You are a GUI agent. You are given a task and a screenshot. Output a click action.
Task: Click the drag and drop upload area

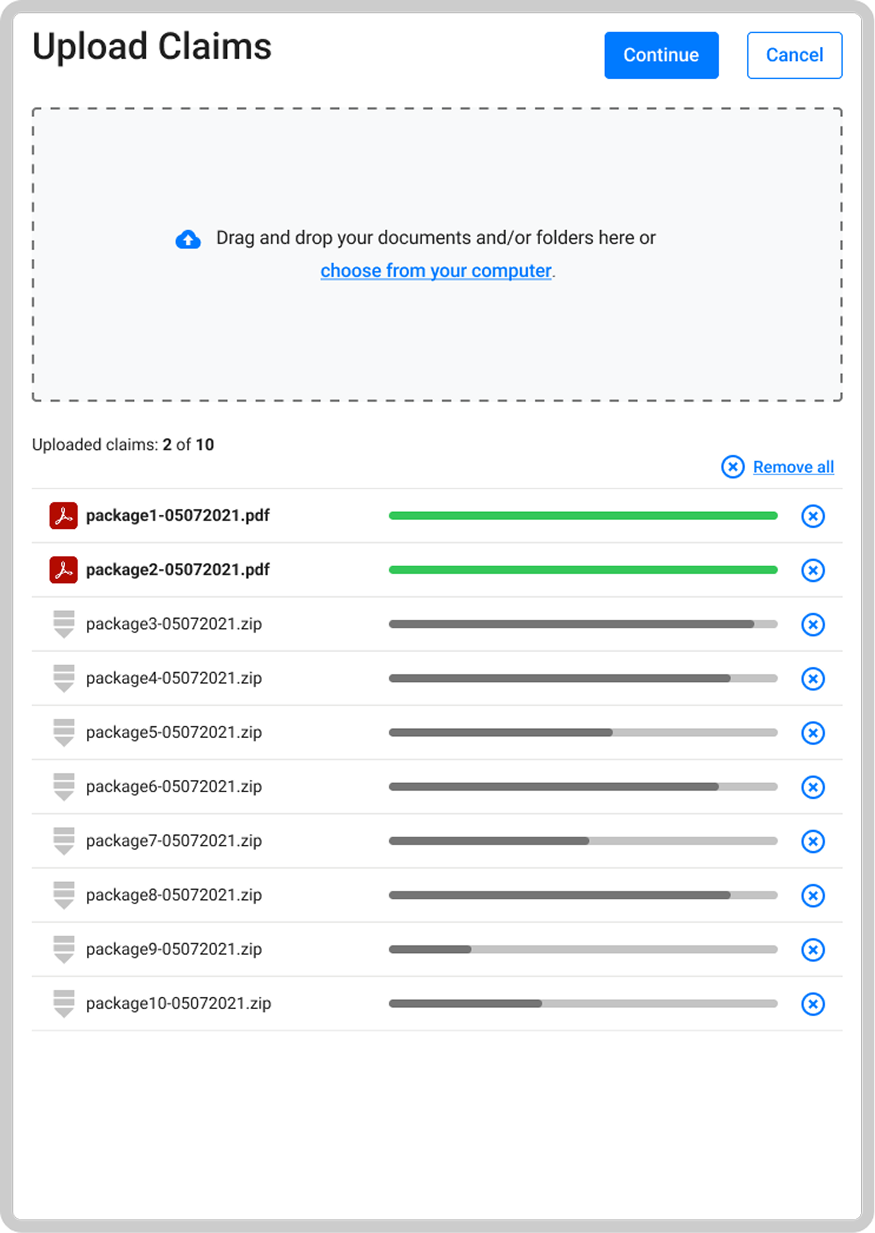(x=437, y=255)
